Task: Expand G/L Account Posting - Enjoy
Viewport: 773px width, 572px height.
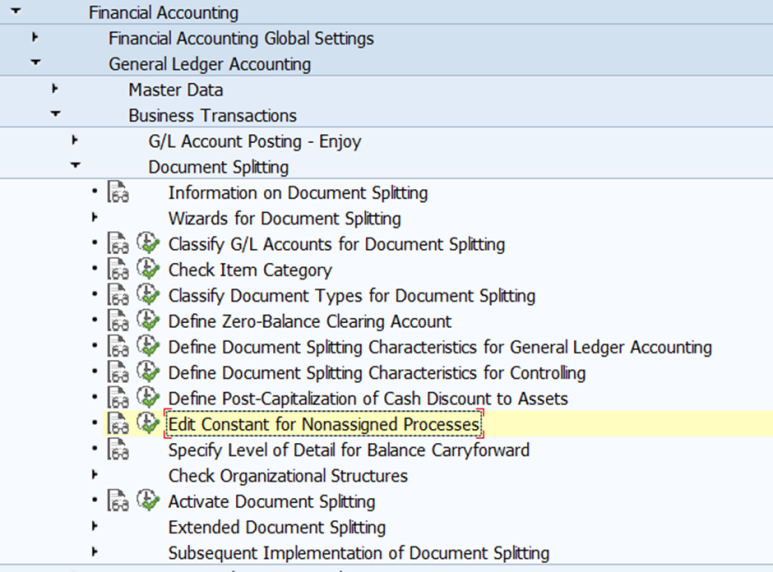Action: point(74,140)
